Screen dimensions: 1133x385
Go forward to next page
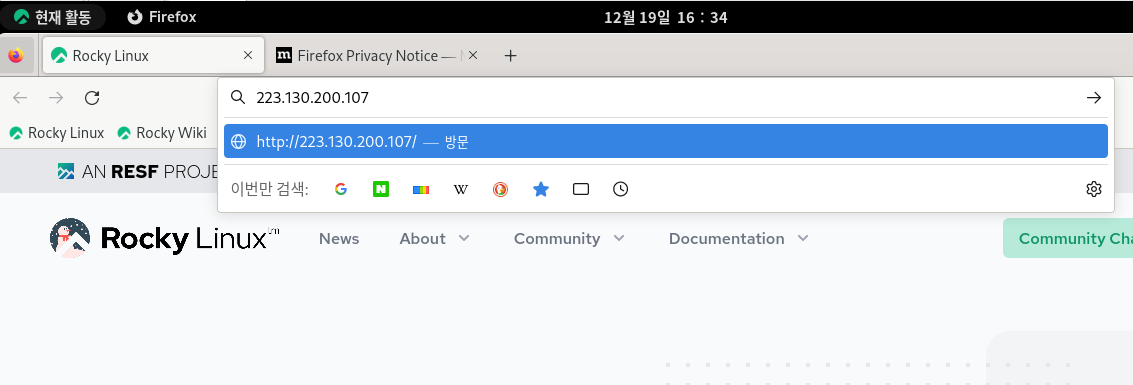tap(56, 98)
